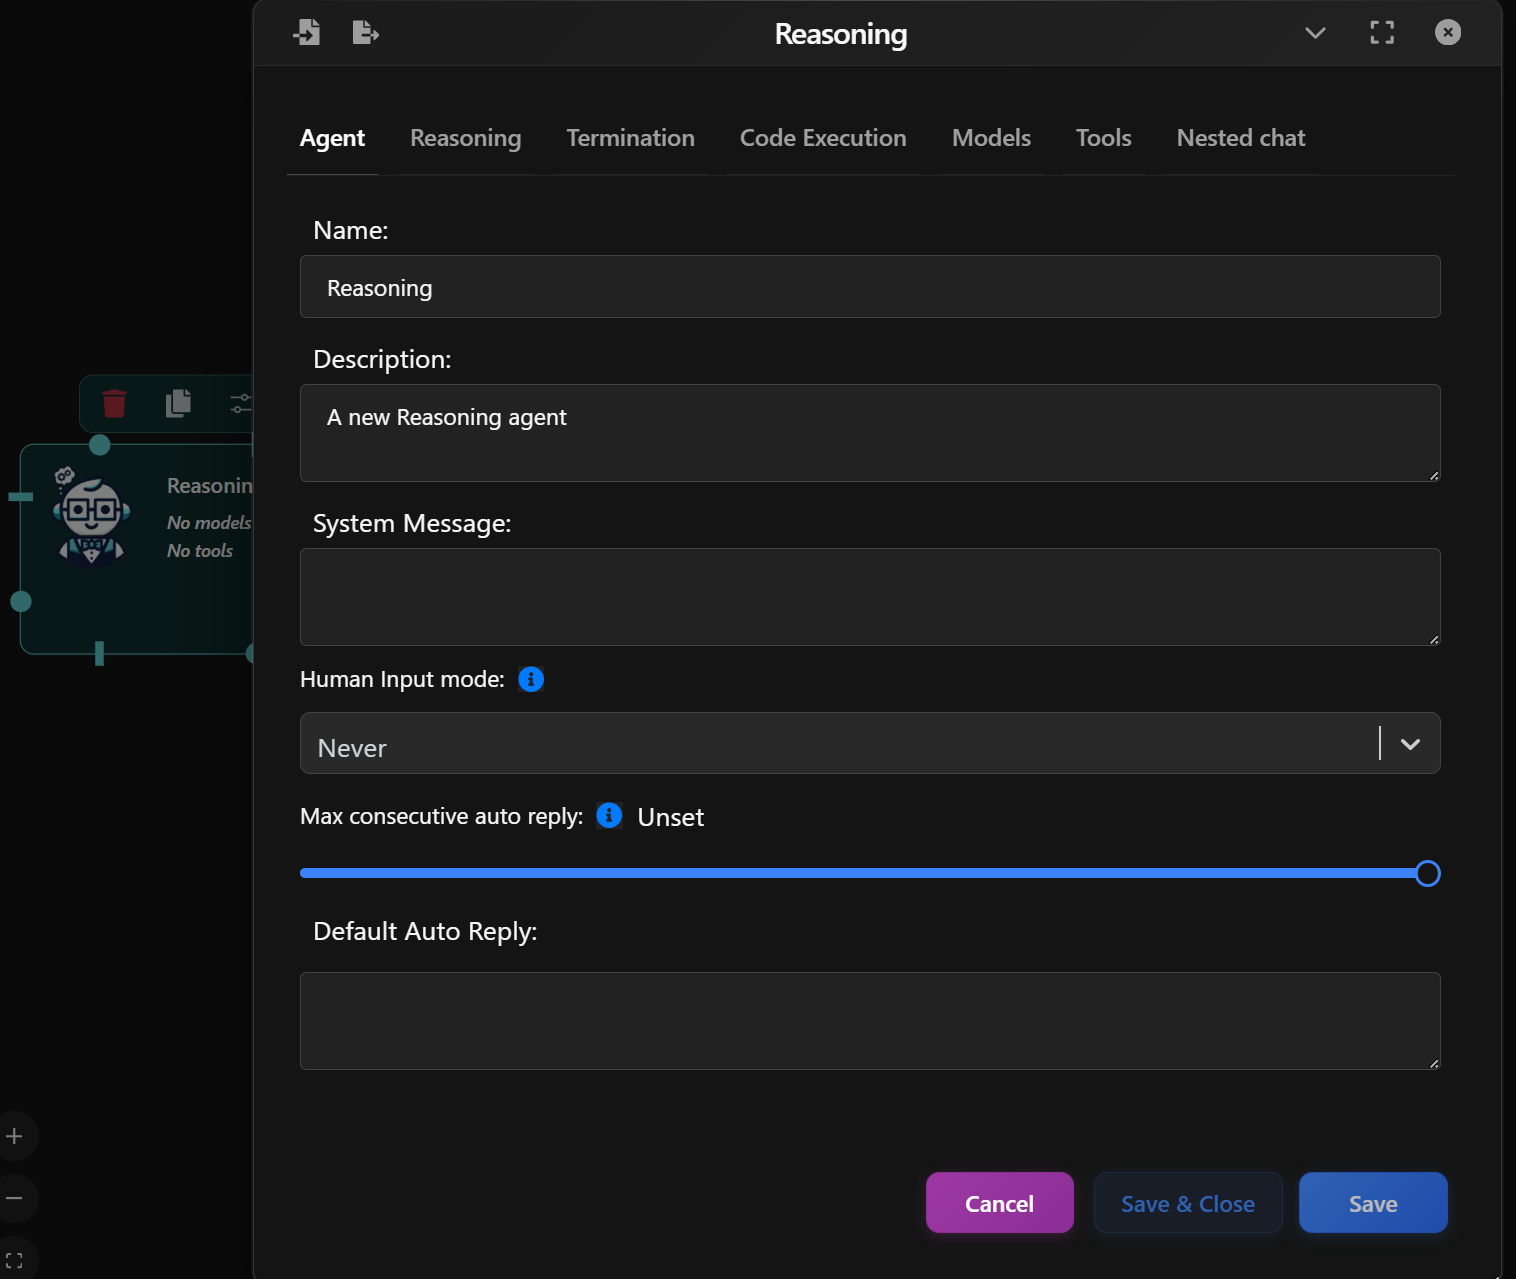Open the Code Execution tab
Image resolution: width=1516 pixels, height=1279 pixels.
[822, 138]
